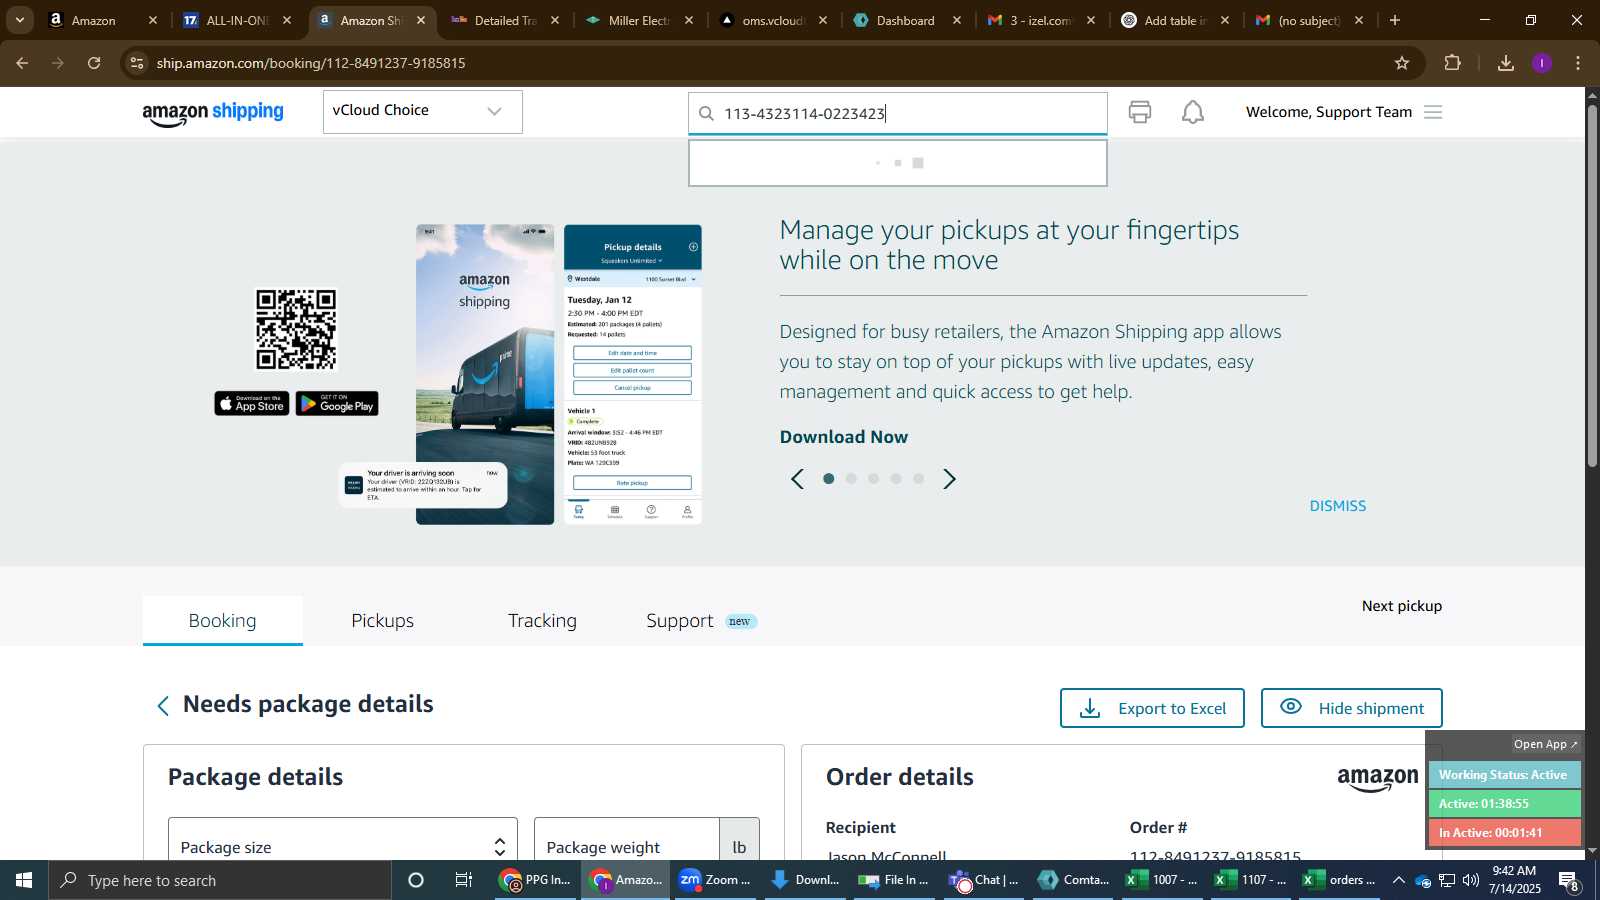The height and width of the screenshot is (900, 1600).
Task: Click the Windows taskbar search box
Action: [x=220, y=880]
